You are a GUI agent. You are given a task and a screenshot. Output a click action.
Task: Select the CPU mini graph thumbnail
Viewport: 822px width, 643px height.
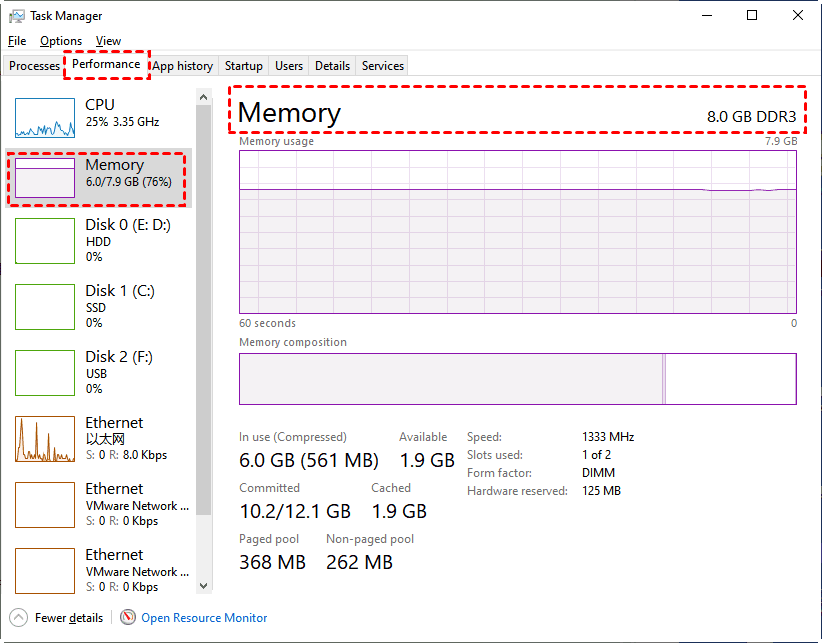pos(45,117)
